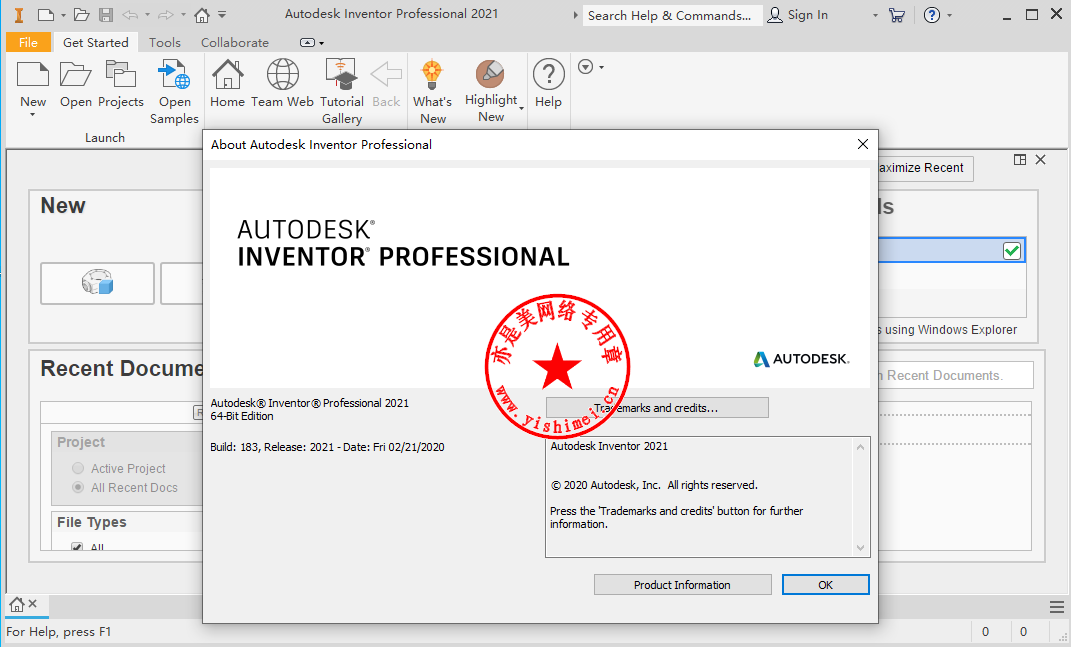Click the Open ribbon button
The width and height of the screenshot is (1071, 647).
coord(75,84)
